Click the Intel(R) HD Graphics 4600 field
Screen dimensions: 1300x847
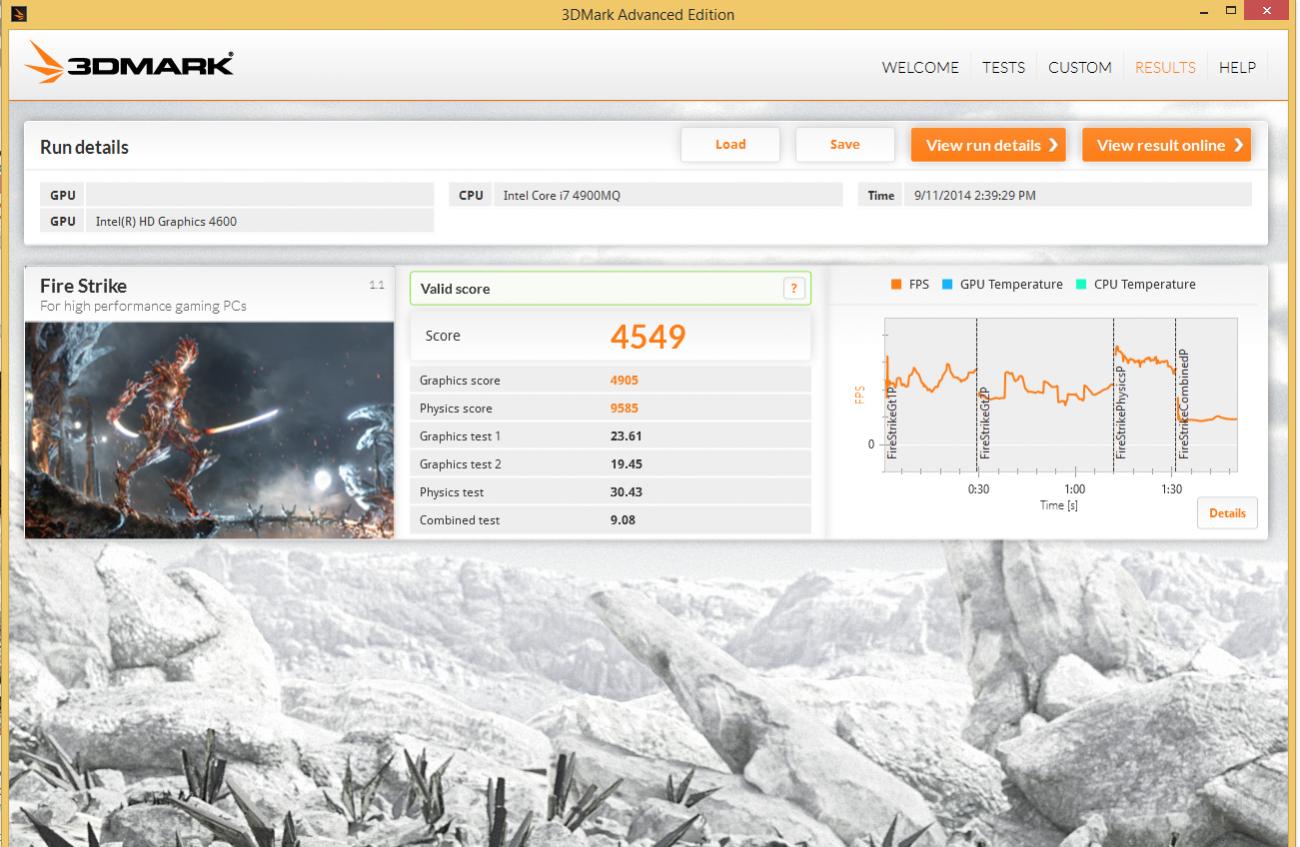(260, 221)
